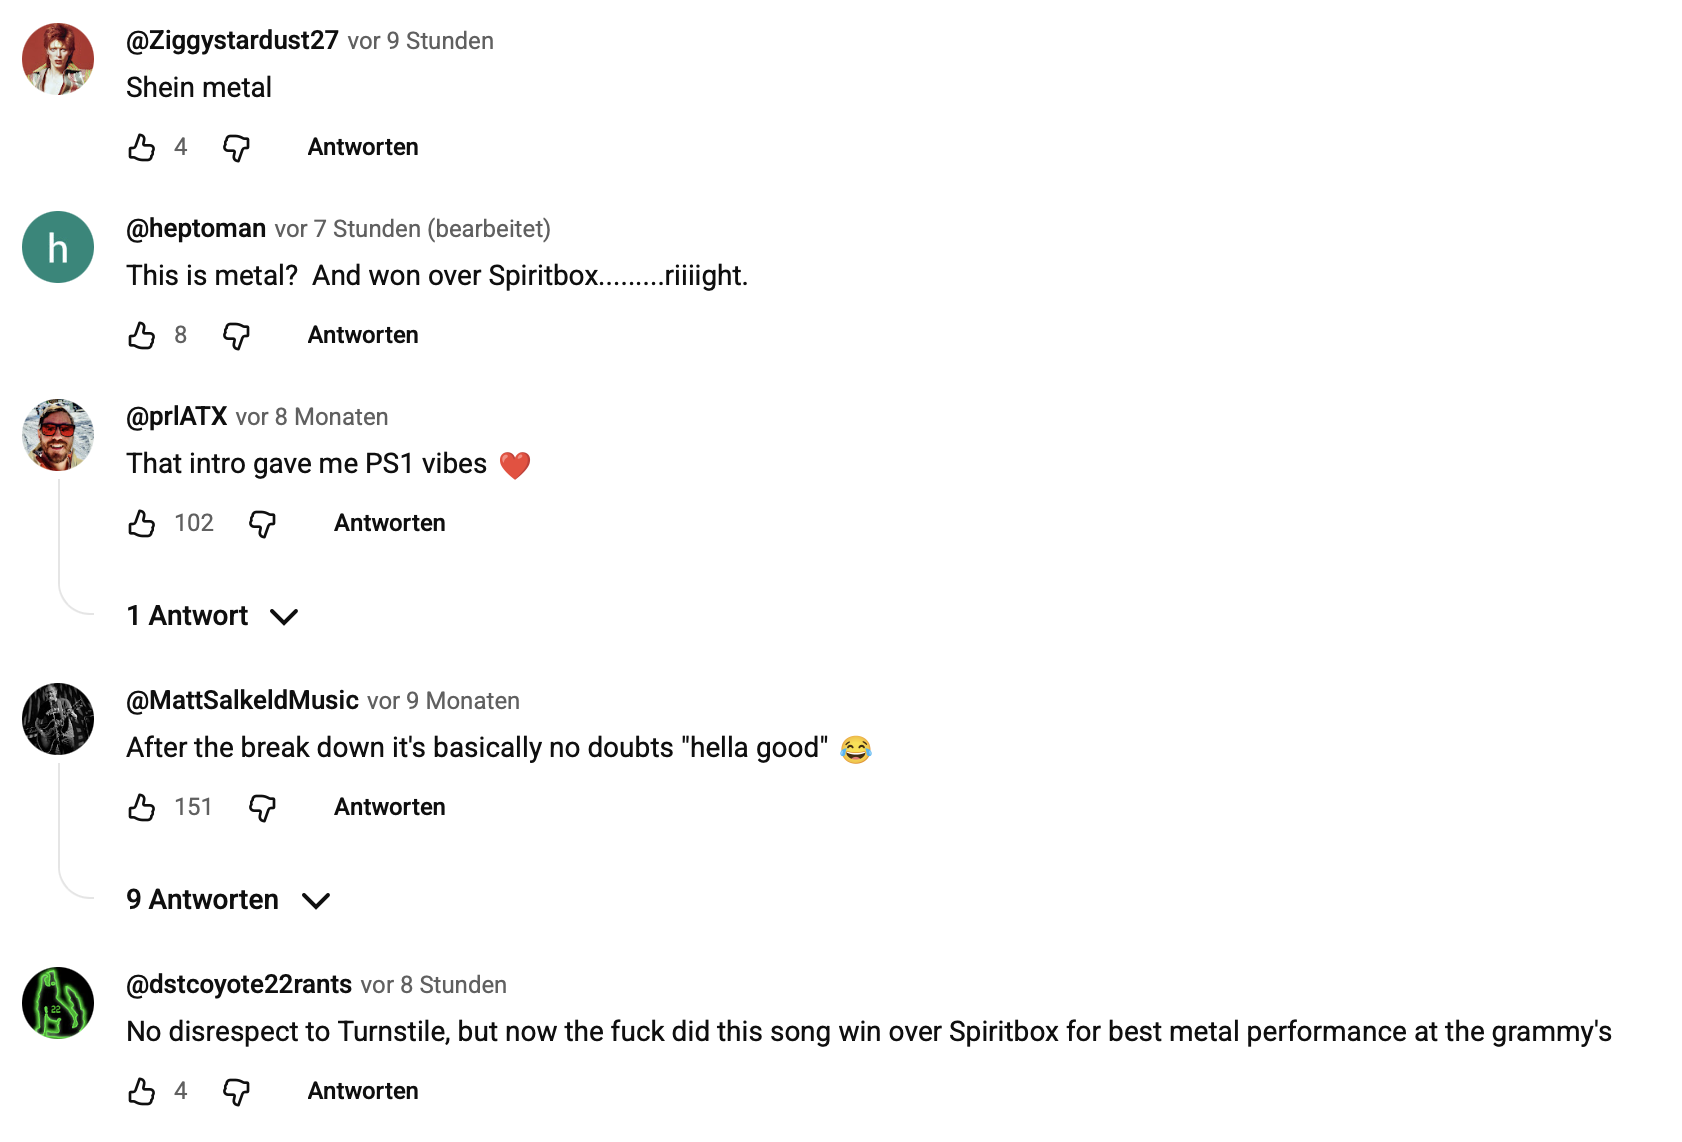This screenshot has width=1682, height=1142.
Task: Like the "hella good" comment
Action: pyautogui.click(x=142, y=808)
